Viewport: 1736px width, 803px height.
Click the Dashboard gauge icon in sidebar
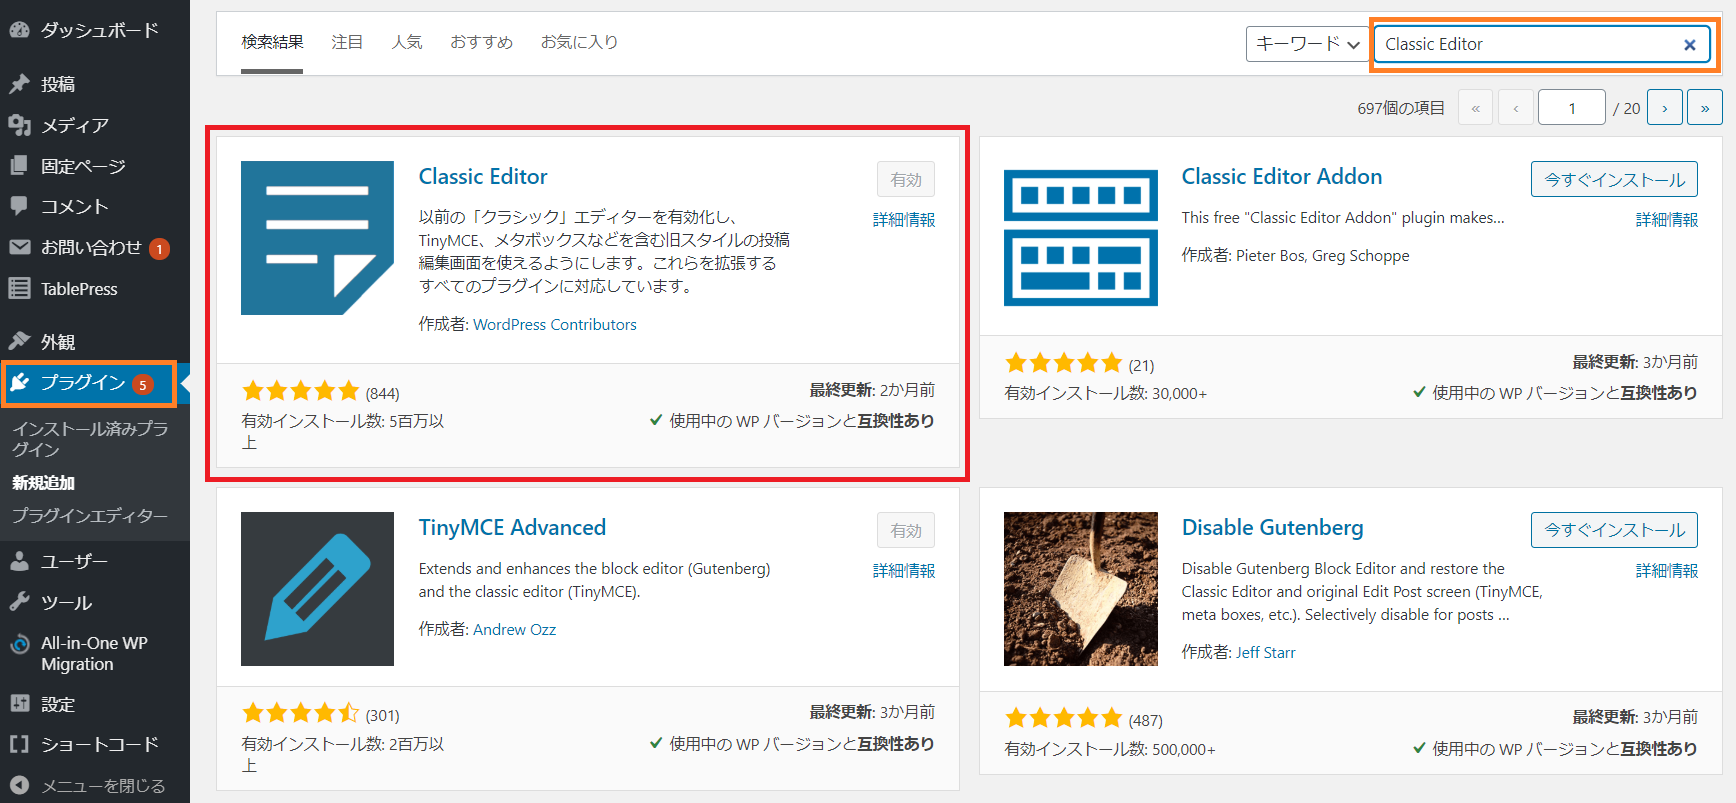pyautogui.click(x=19, y=30)
